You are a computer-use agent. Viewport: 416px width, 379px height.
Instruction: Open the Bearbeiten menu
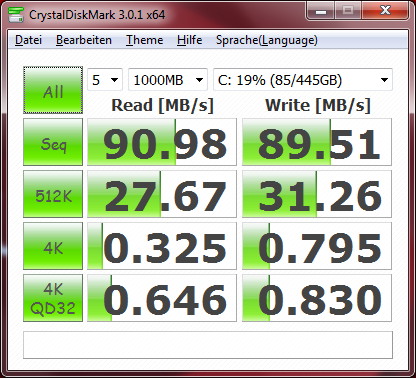pyautogui.click(x=84, y=40)
